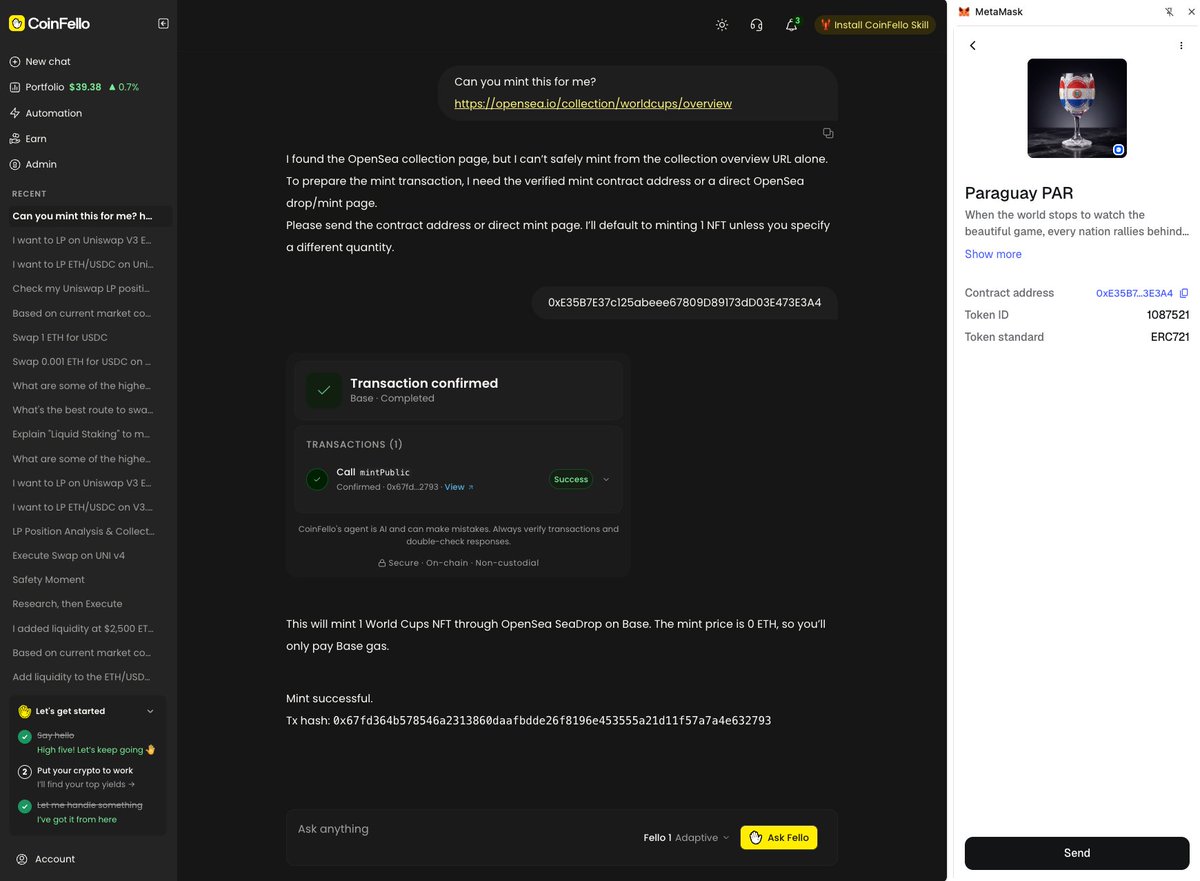Click contract address 0xE35B7...3E3A4 link
The image size is (1200, 881).
[x=1134, y=293]
